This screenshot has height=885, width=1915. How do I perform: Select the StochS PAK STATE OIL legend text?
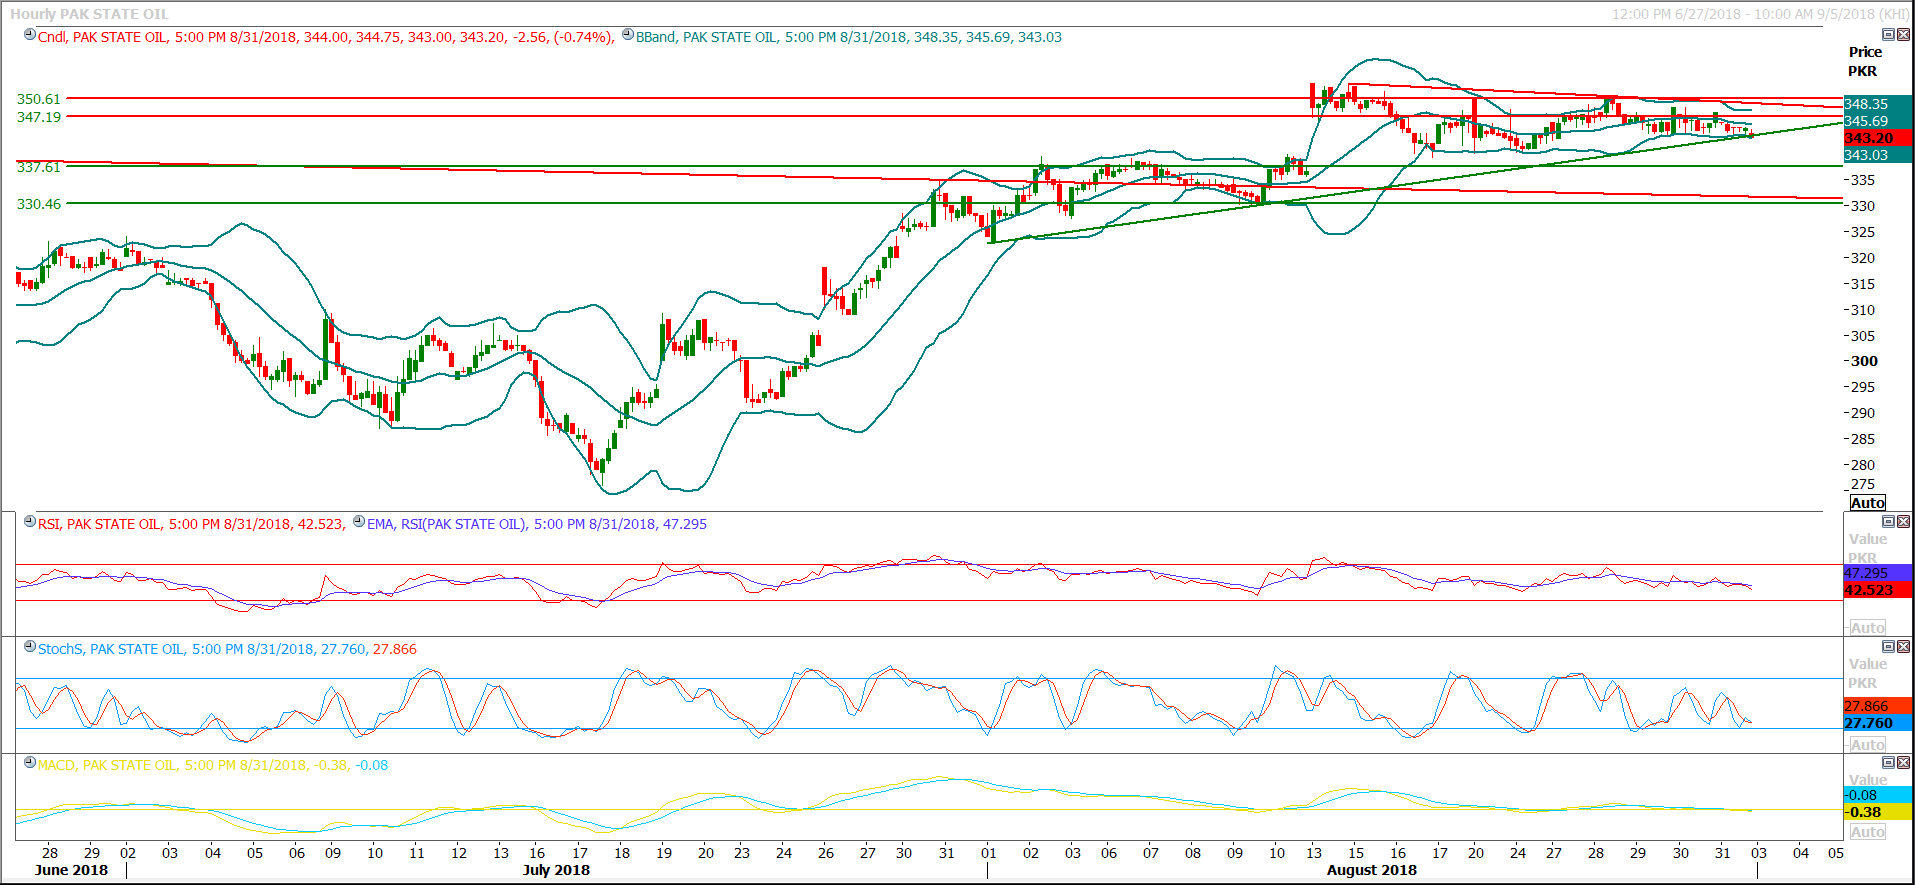pos(227,649)
